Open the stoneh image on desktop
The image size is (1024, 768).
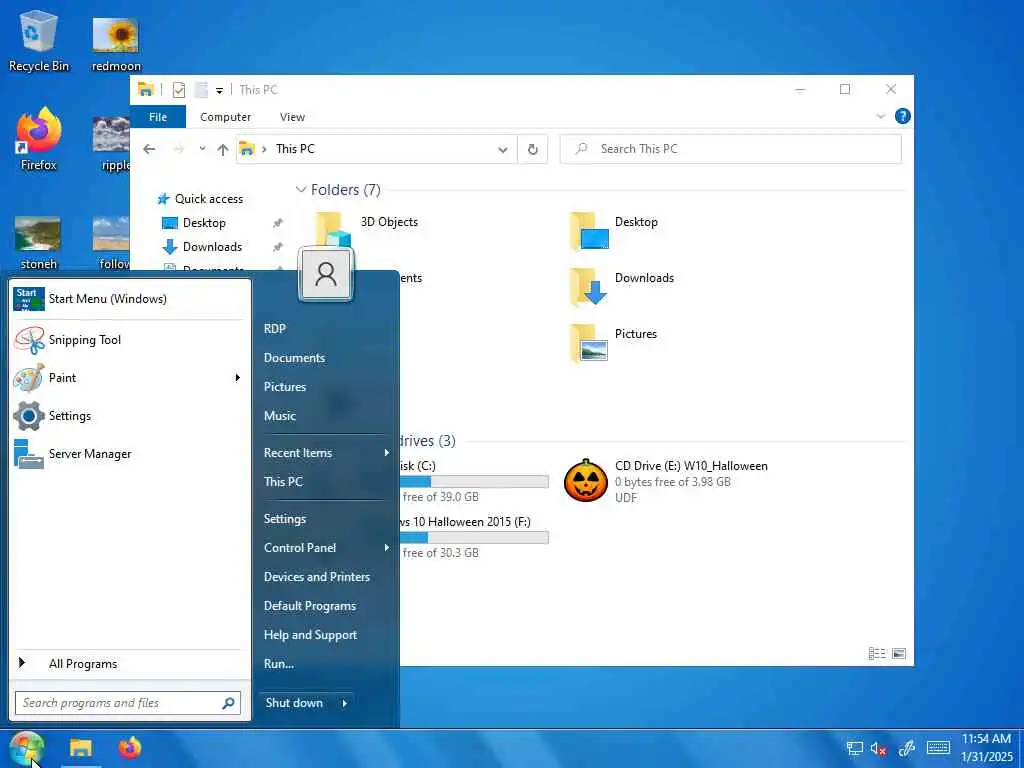(x=38, y=243)
